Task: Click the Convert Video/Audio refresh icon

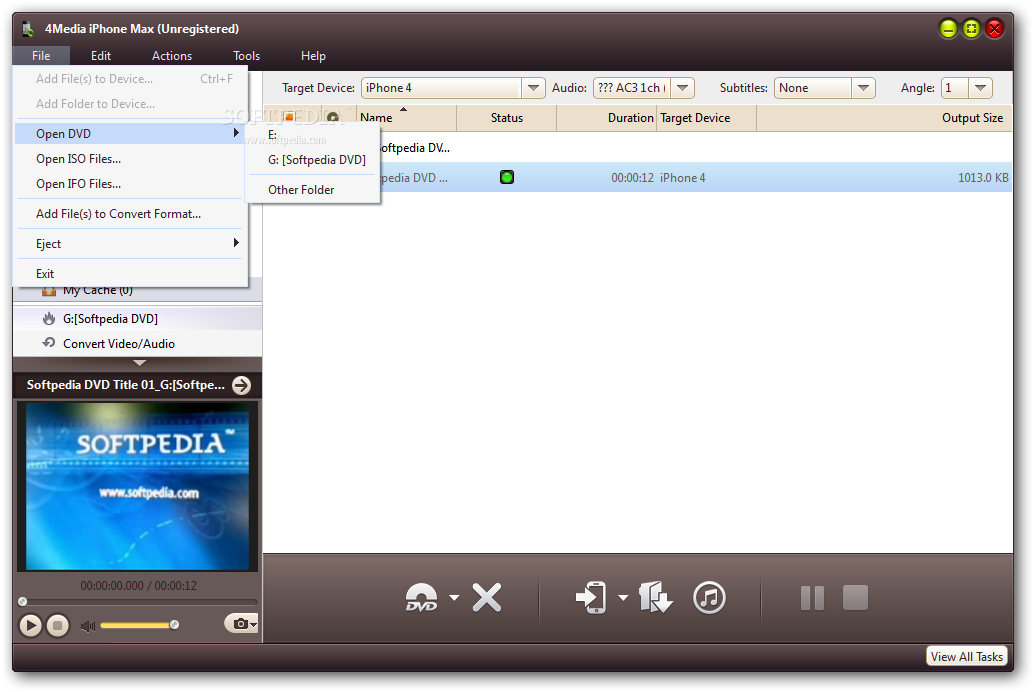Action: pos(49,343)
